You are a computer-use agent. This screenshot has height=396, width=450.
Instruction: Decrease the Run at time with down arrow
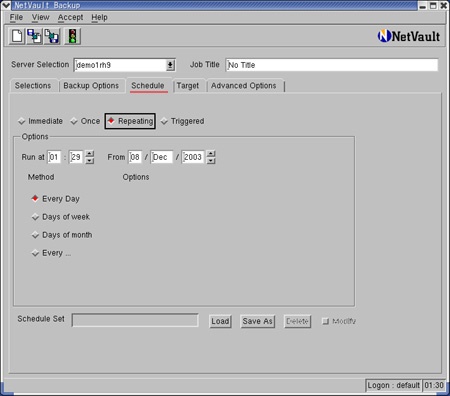(90, 161)
